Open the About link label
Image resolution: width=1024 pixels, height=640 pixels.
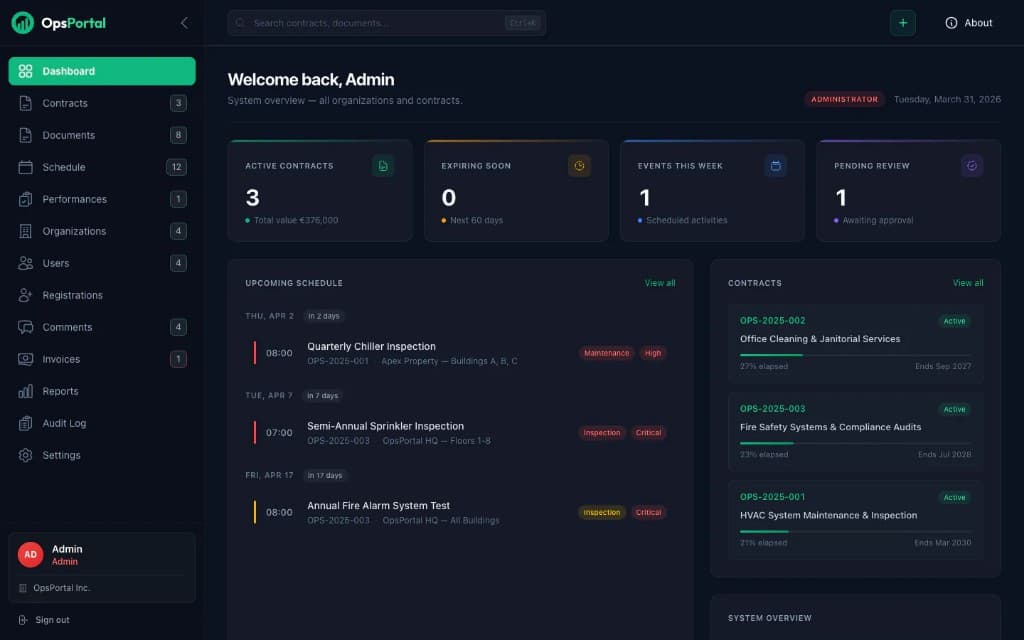pos(978,23)
